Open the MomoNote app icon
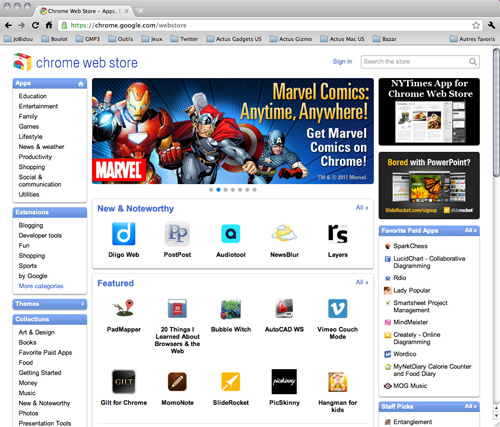Image resolution: width=500 pixels, height=427 pixels. point(177,382)
